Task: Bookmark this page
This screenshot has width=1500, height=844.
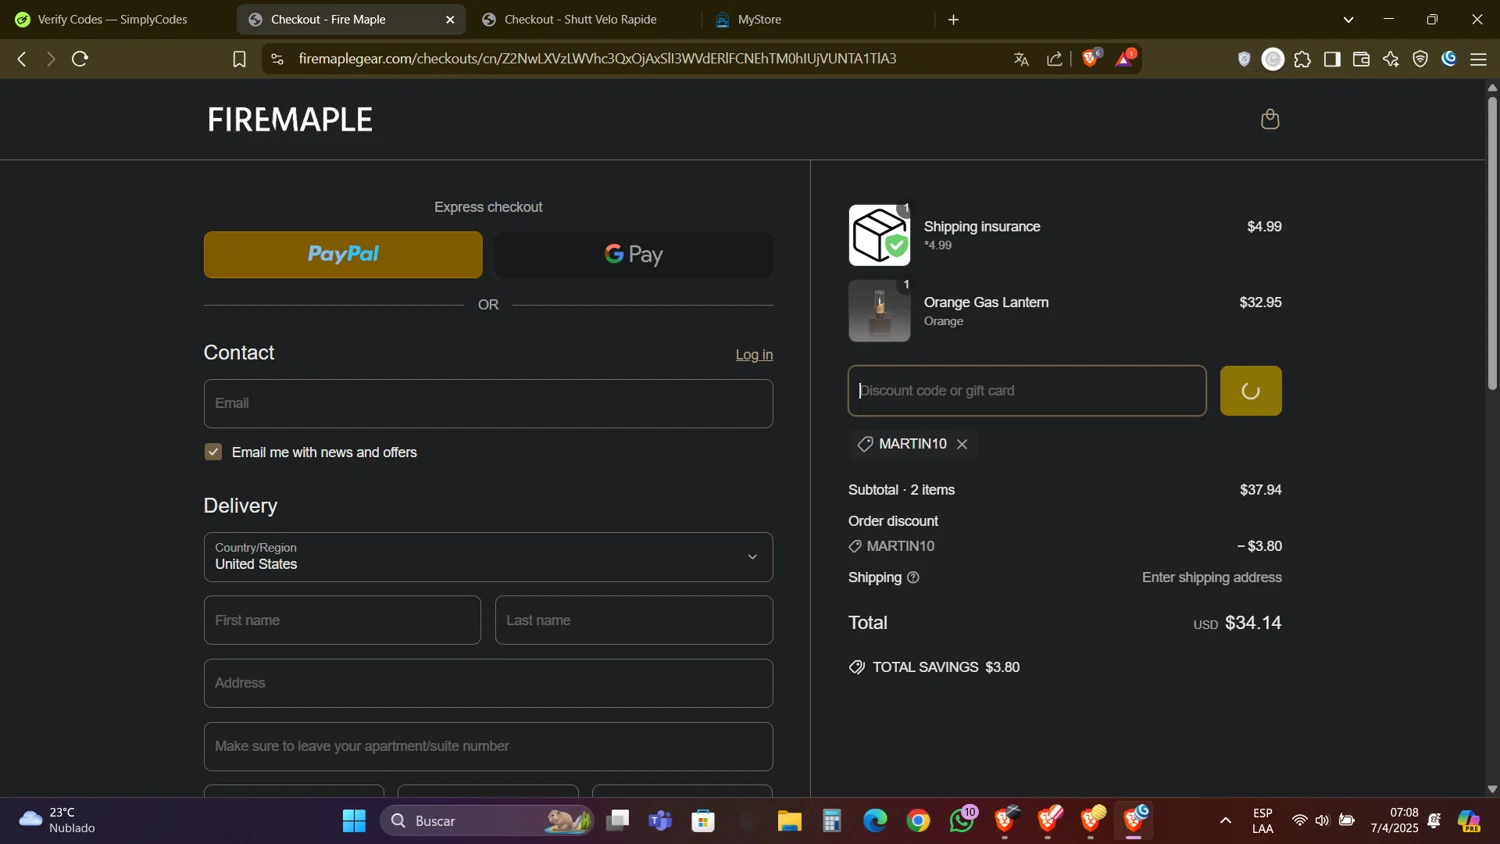Action: tap(239, 59)
